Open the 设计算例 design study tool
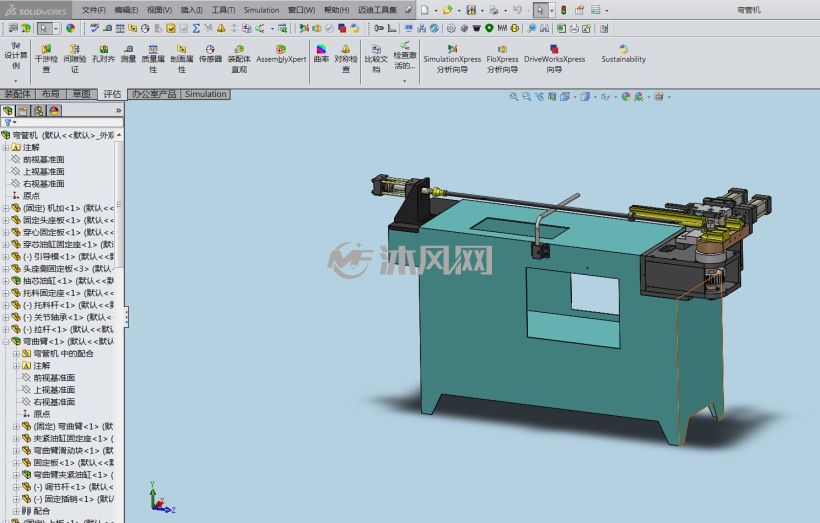Viewport: 820px width, 523px height. pyautogui.click(x=16, y=55)
